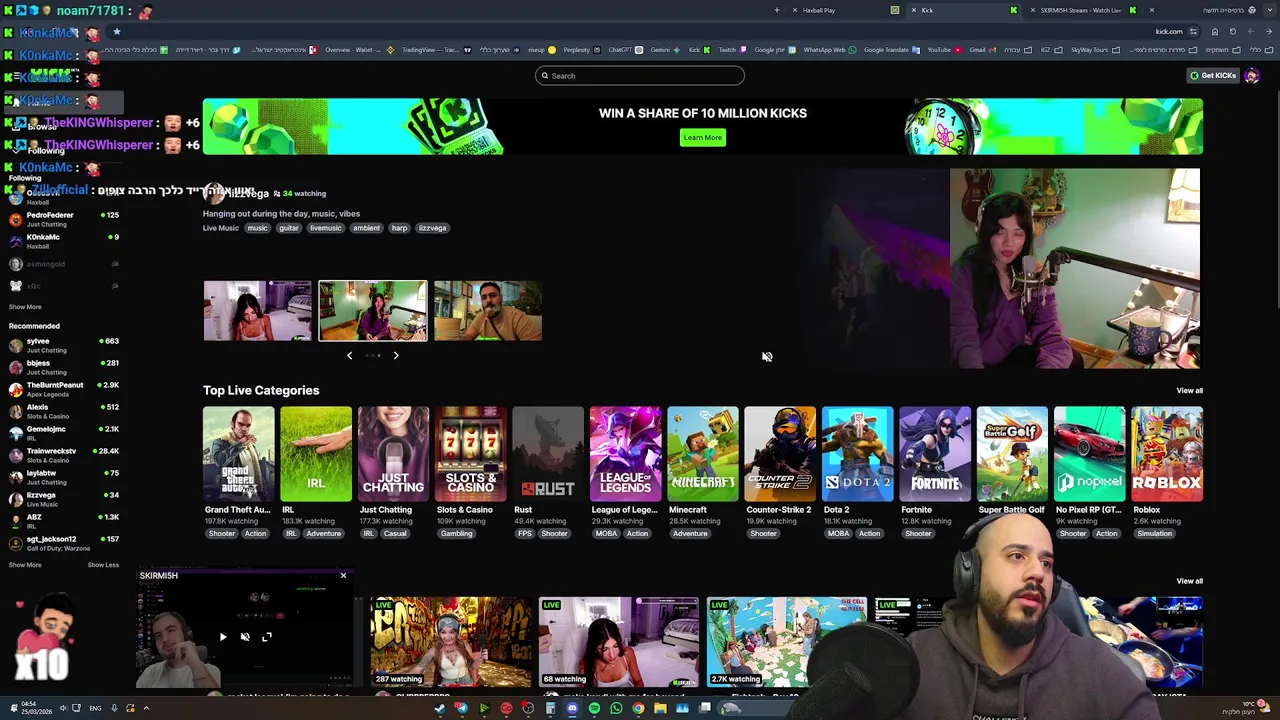
Task: Expand Following list with Show More
Action: click(x=25, y=307)
